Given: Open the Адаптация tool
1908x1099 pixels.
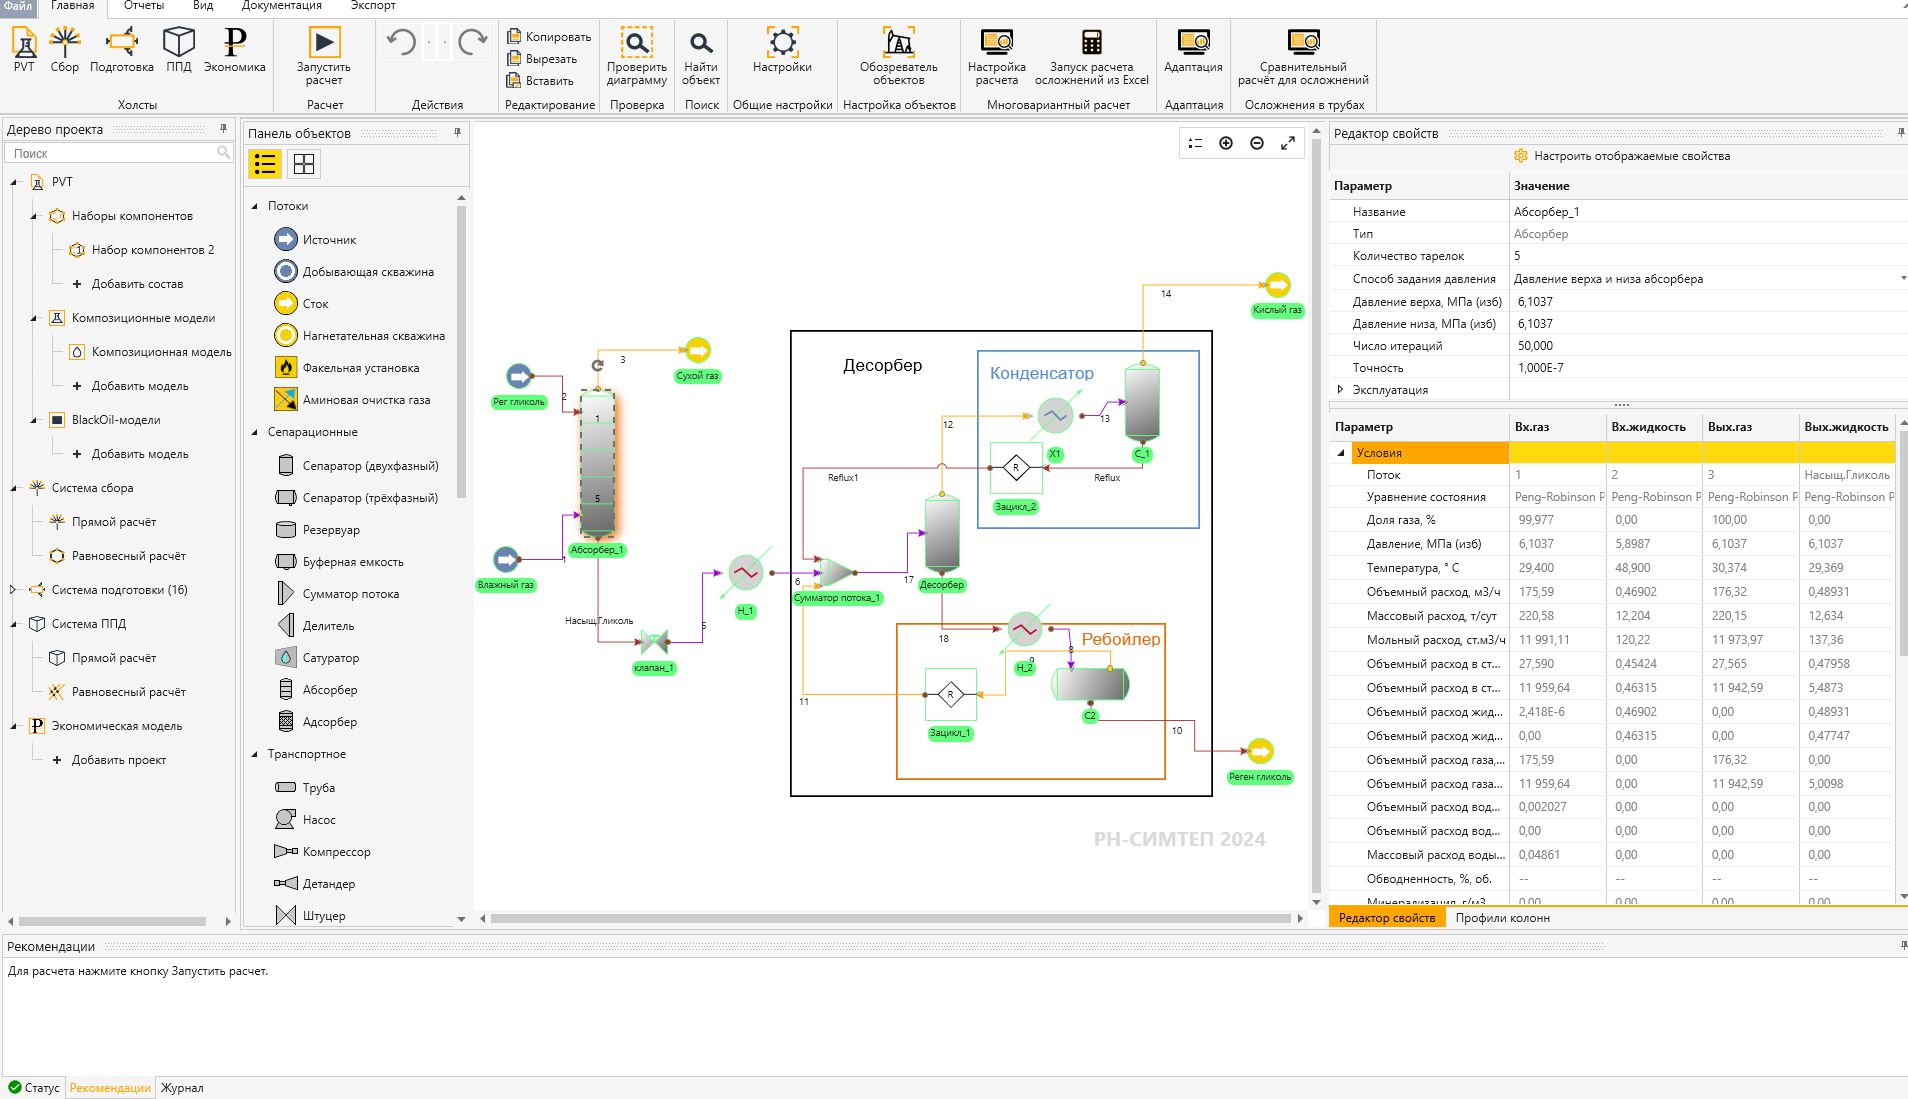Looking at the screenshot, I should pos(1193,50).
